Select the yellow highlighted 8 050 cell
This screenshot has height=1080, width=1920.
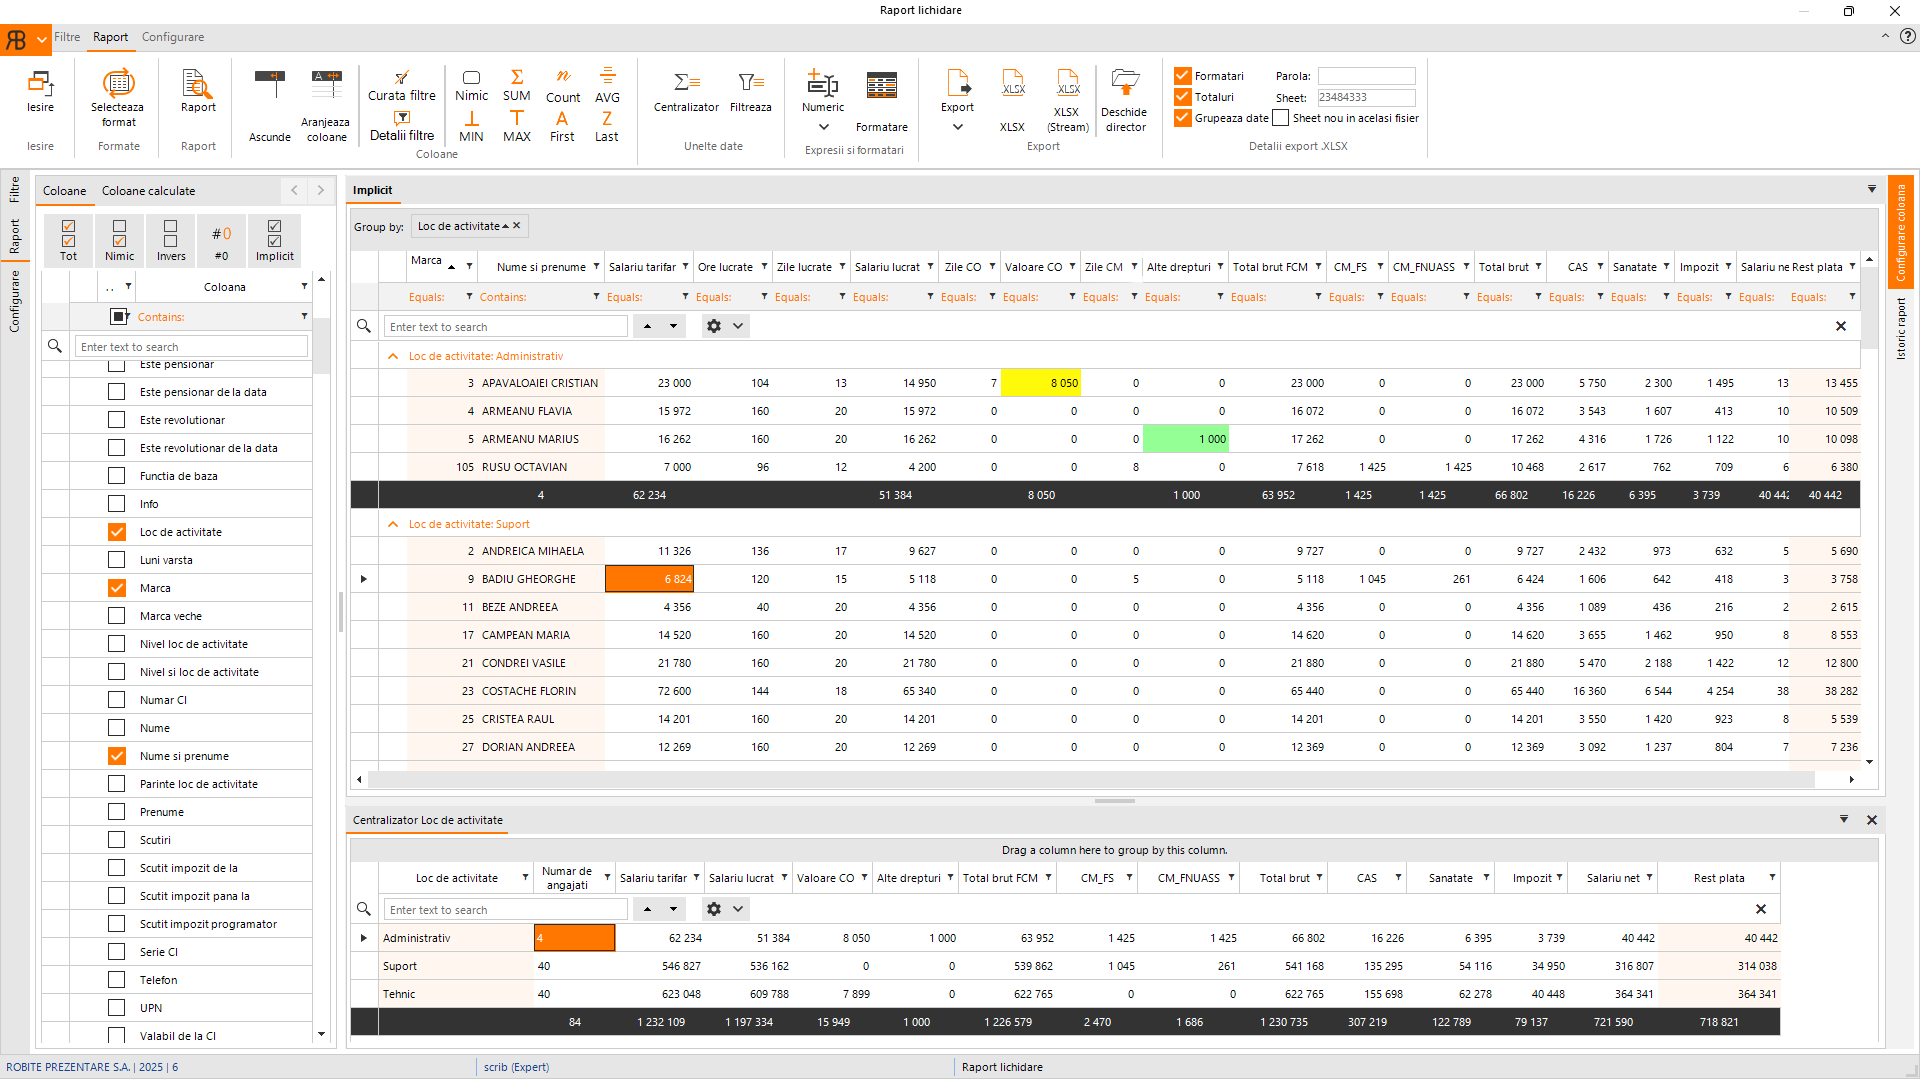pos(1040,383)
